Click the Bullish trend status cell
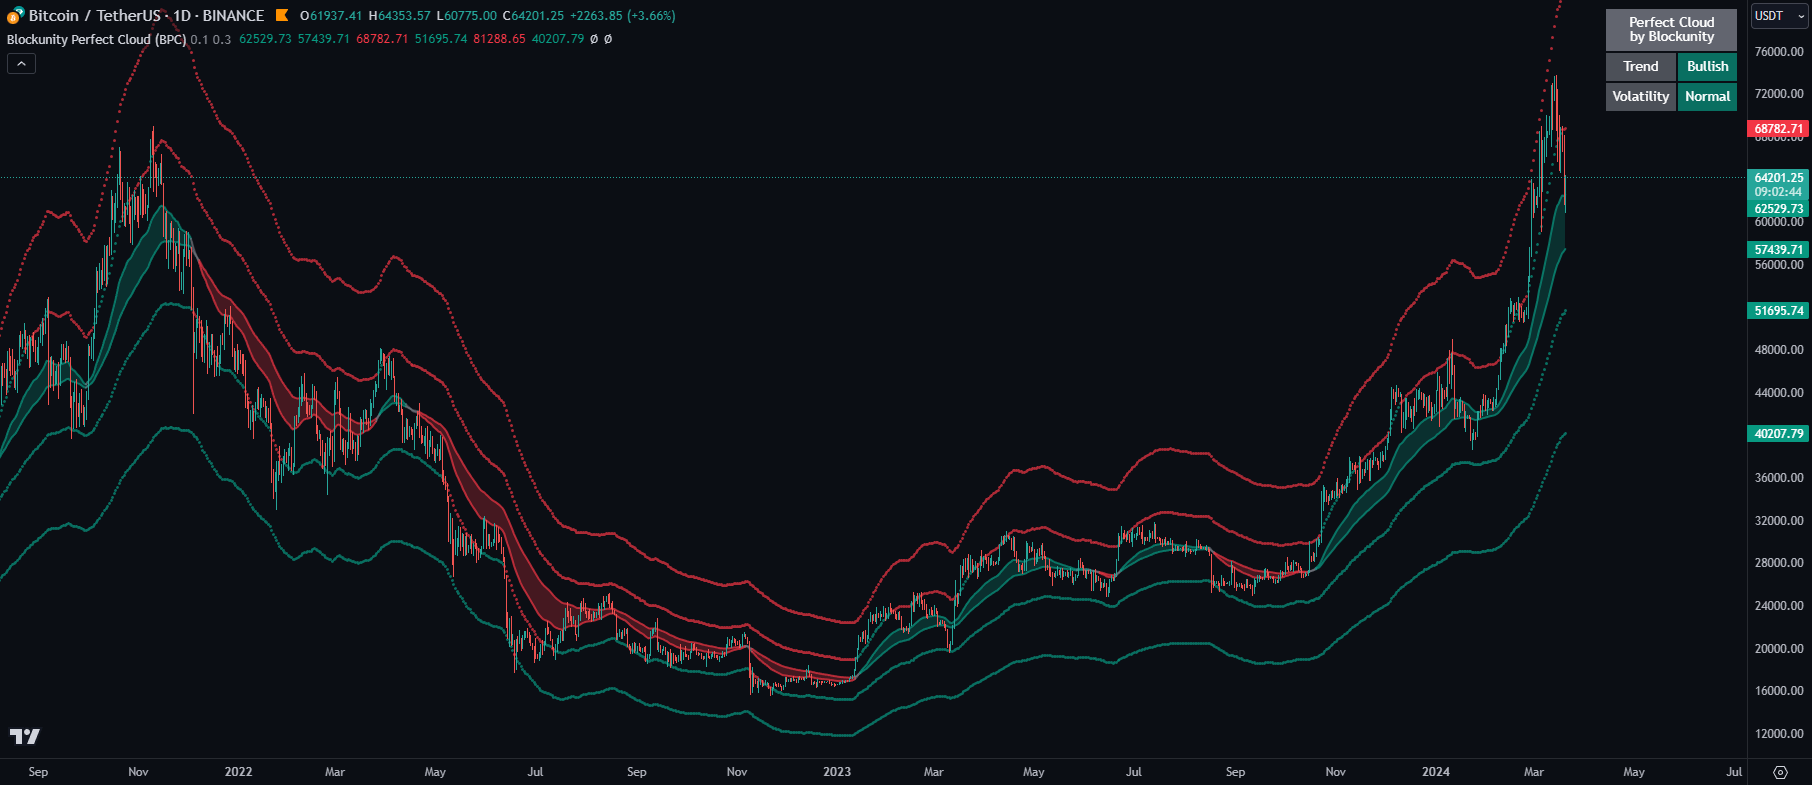 click(x=1707, y=66)
